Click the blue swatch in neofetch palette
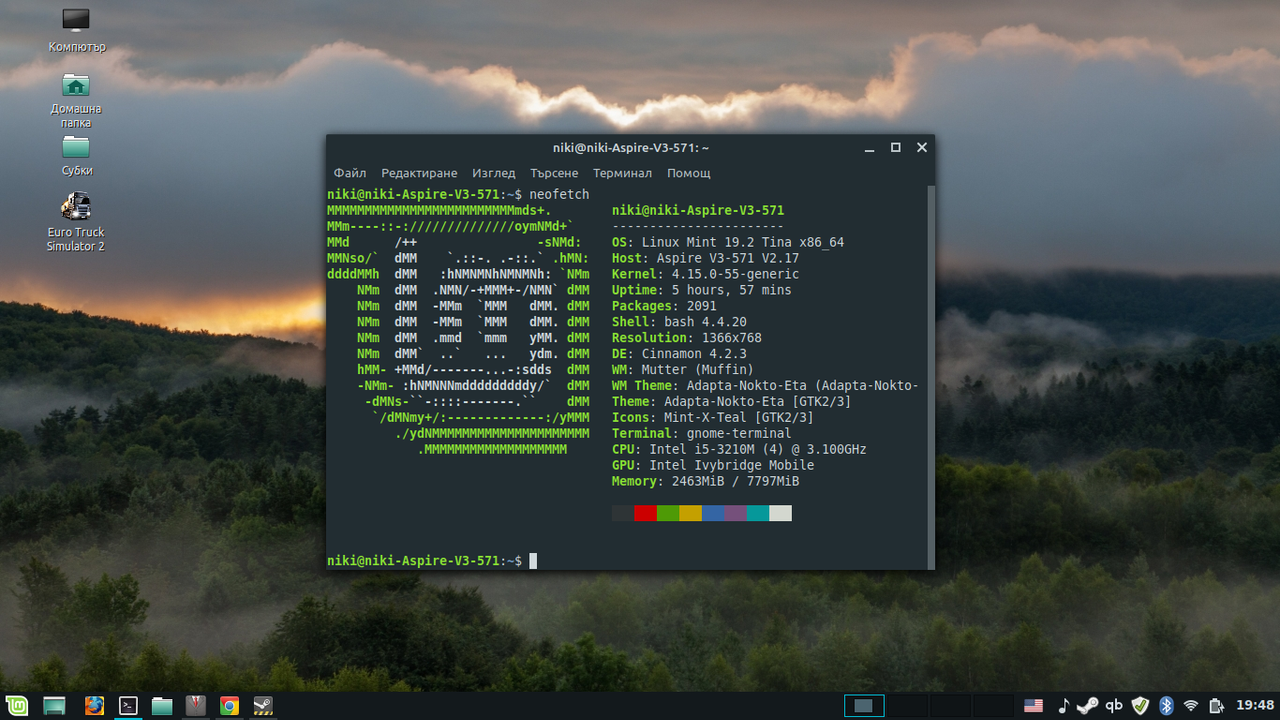This screenshot has width=1280, height=720. (x=713, y=513)
